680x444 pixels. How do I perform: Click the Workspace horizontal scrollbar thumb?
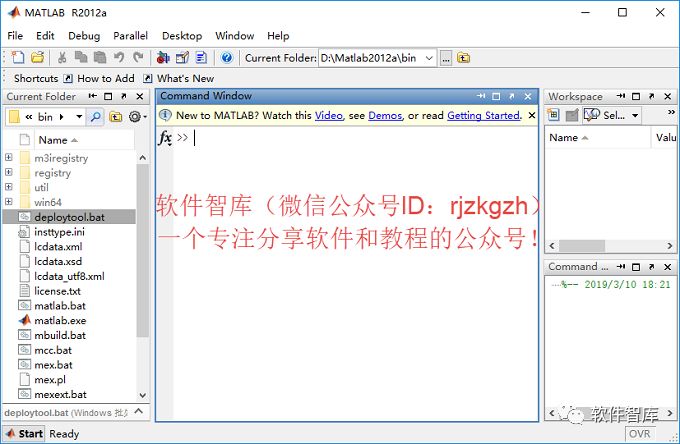(582, 246)
